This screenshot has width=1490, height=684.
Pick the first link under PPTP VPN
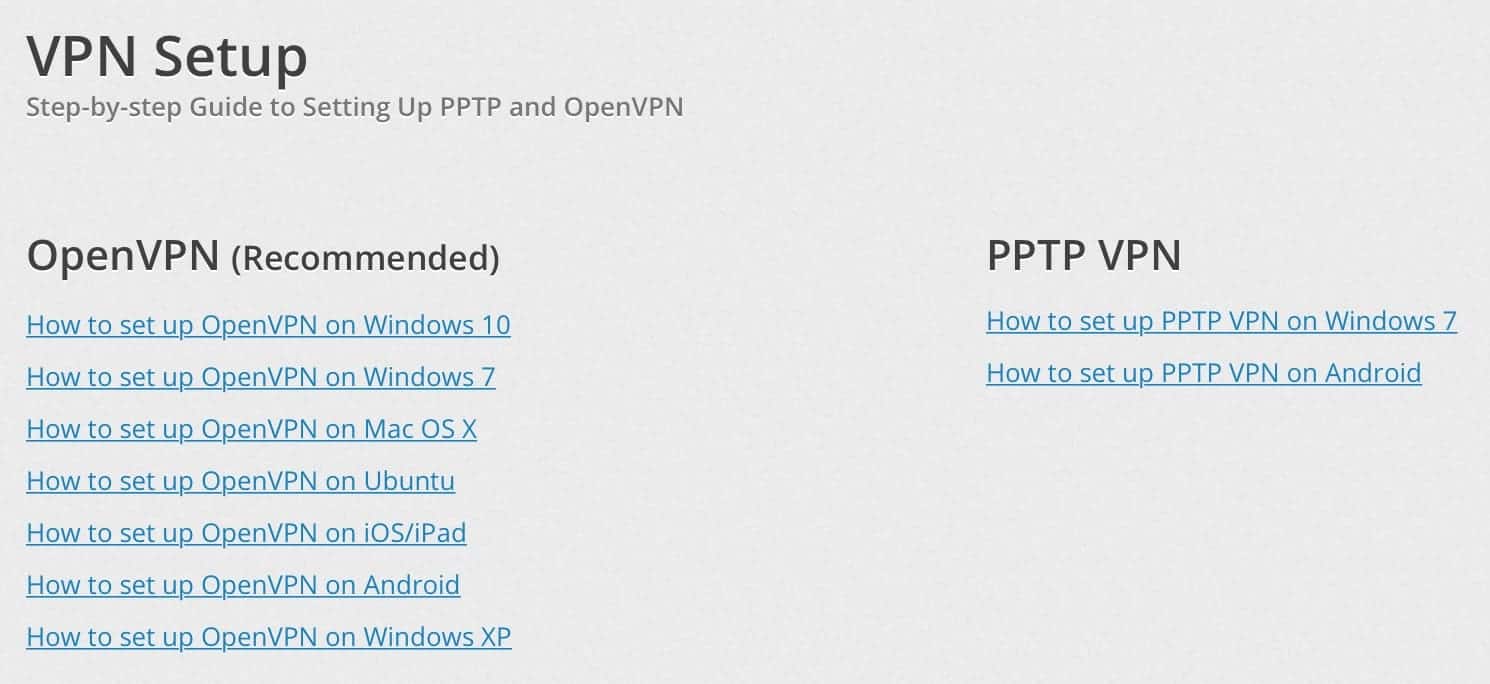1221,321
